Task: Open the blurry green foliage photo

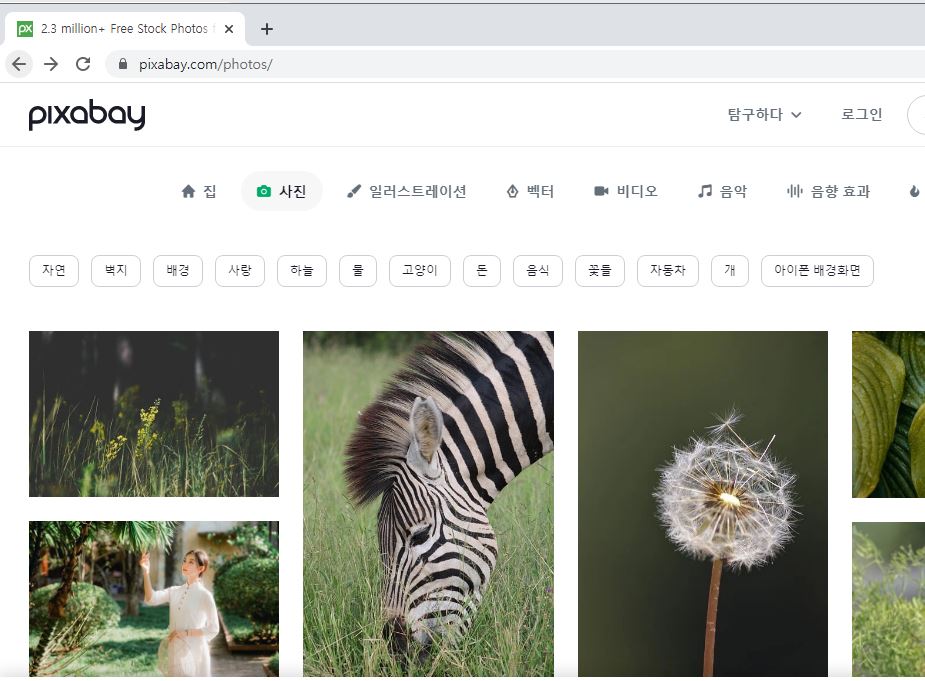Action: [x=888, y=600]
